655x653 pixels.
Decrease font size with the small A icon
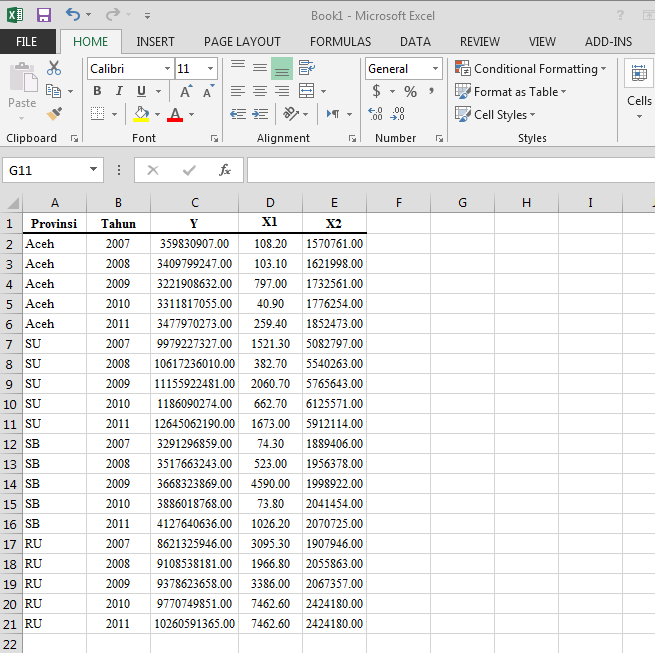point(208,91)
